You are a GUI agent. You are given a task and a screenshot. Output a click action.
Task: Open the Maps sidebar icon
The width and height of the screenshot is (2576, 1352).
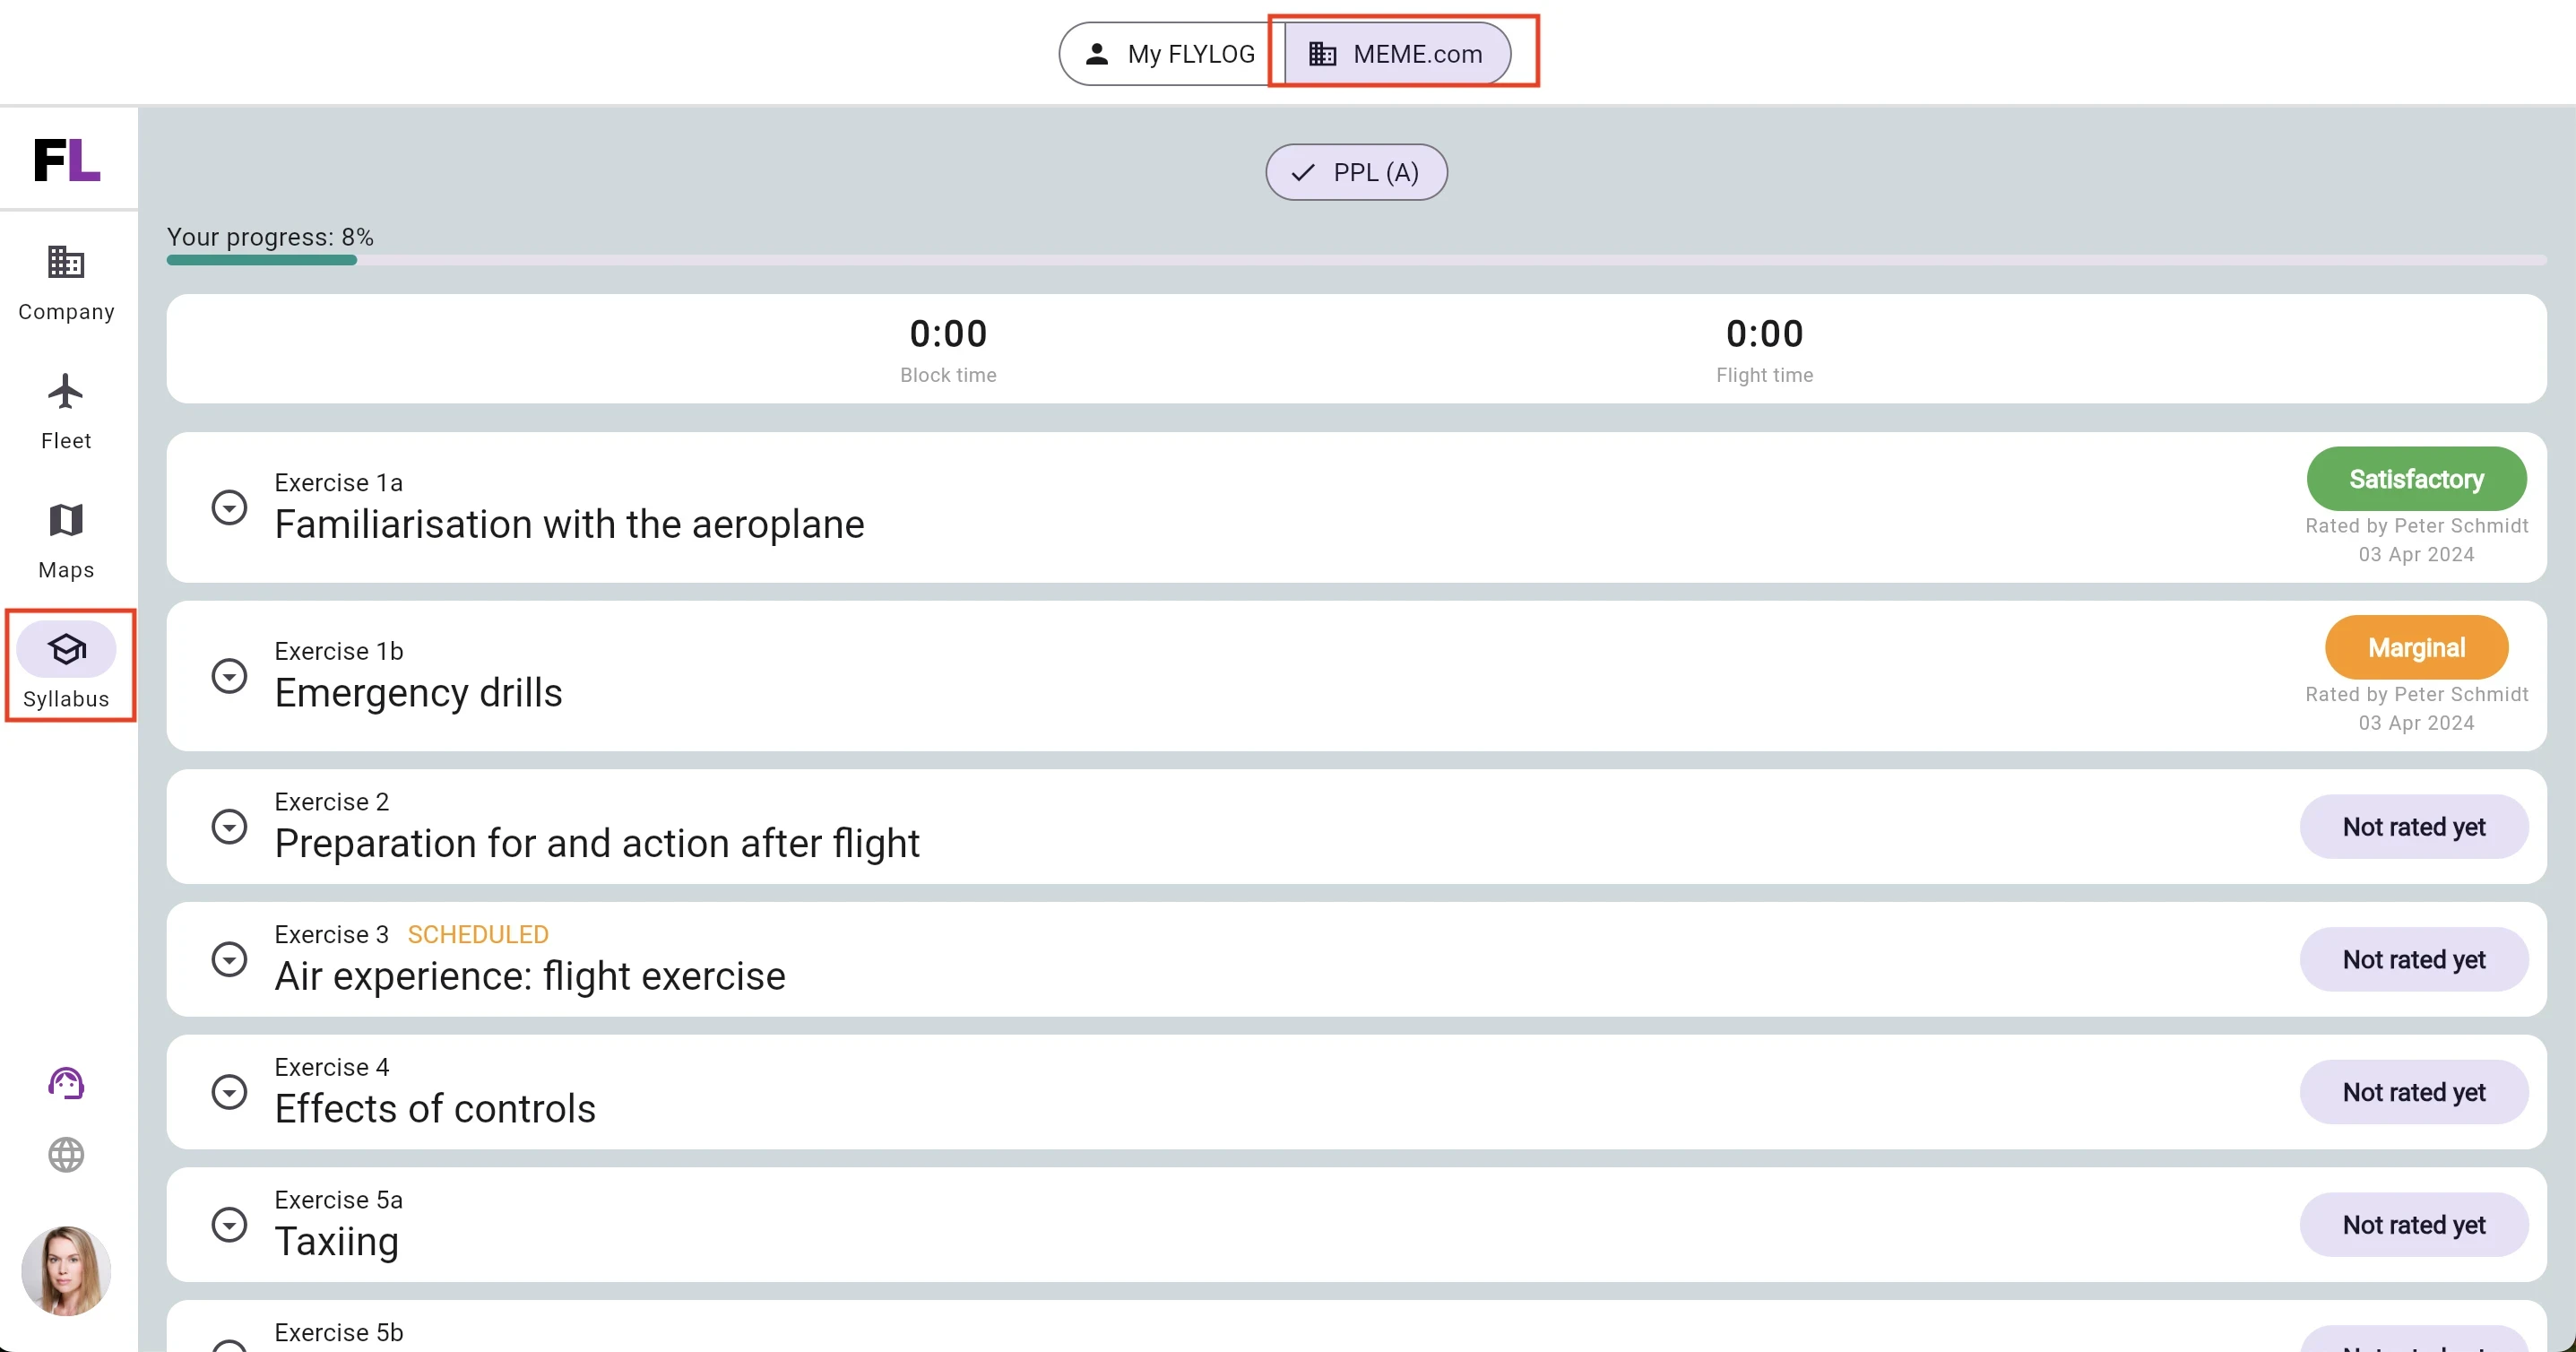[x=66, y=520]
